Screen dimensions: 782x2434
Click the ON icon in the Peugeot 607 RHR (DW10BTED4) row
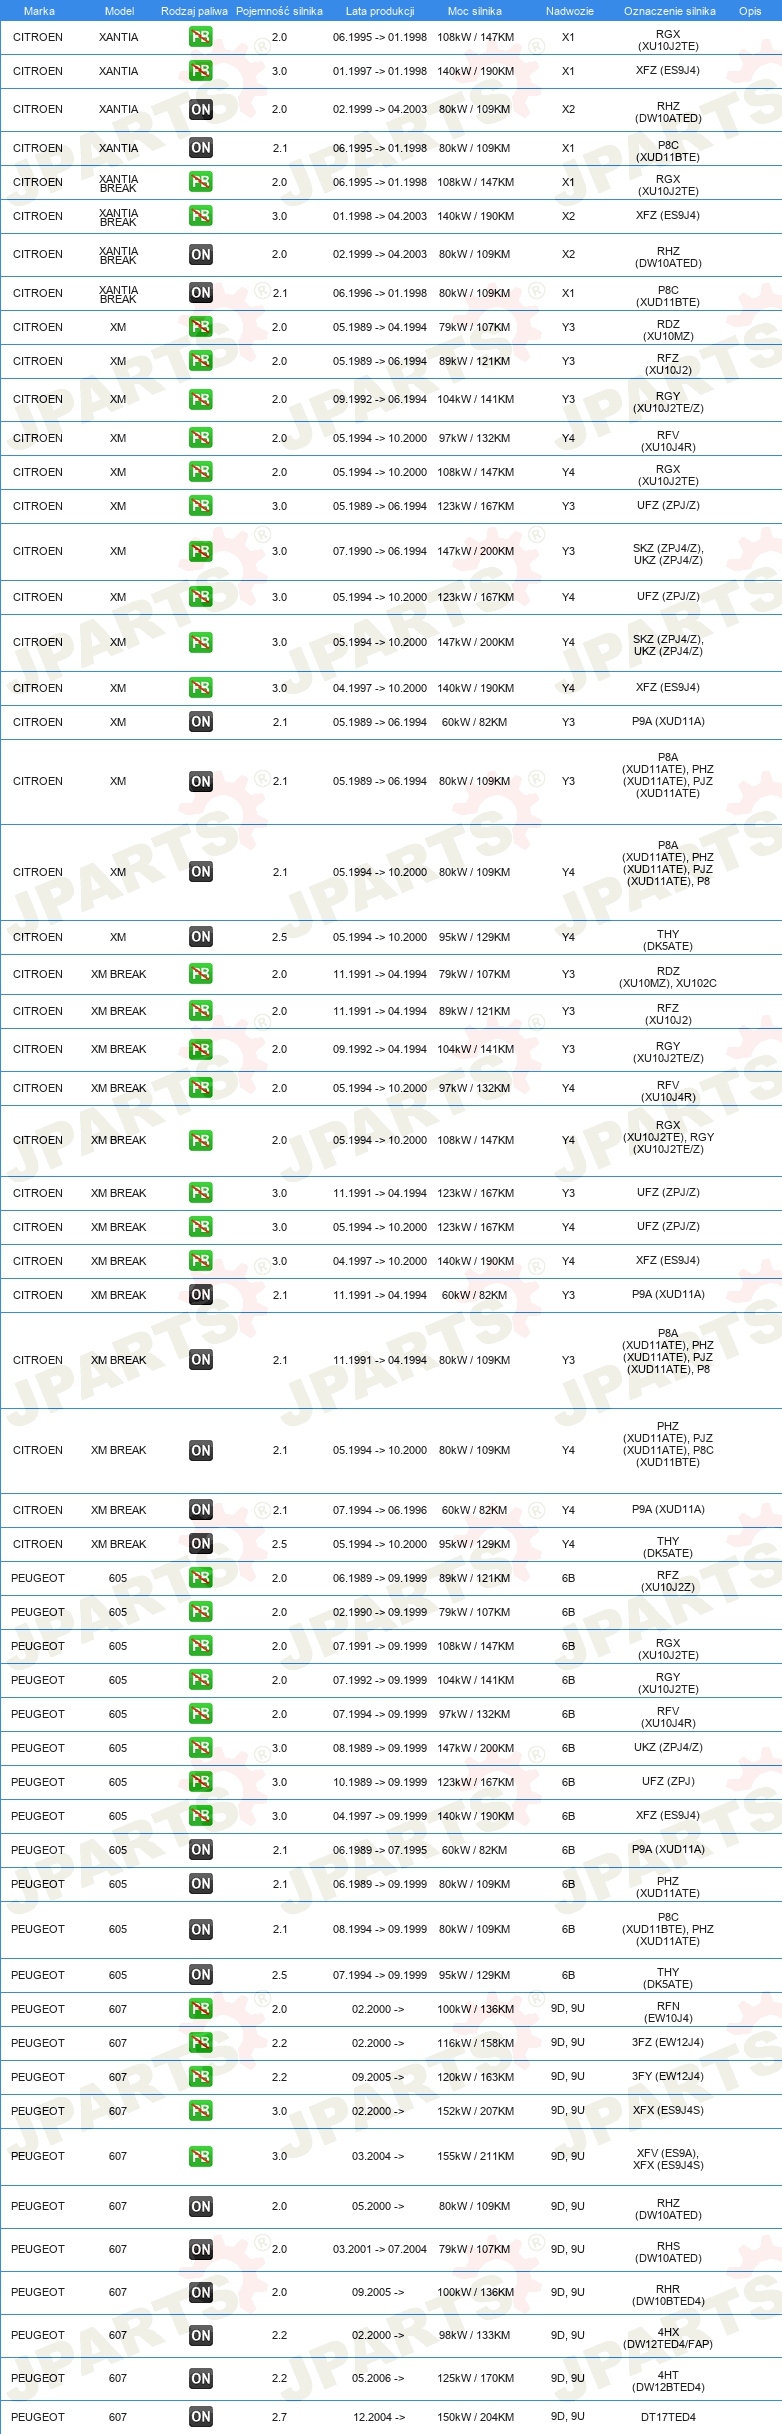[201, 2292]
